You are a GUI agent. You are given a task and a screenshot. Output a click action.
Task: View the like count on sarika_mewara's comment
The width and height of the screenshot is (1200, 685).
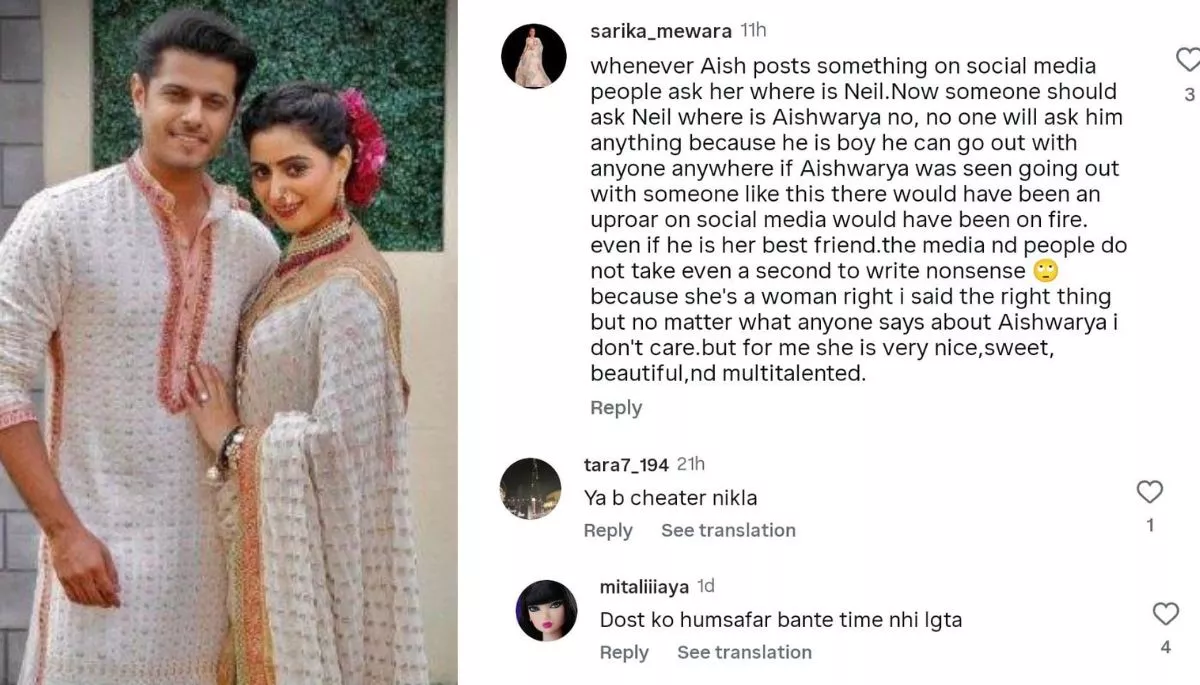point(1189,95)
